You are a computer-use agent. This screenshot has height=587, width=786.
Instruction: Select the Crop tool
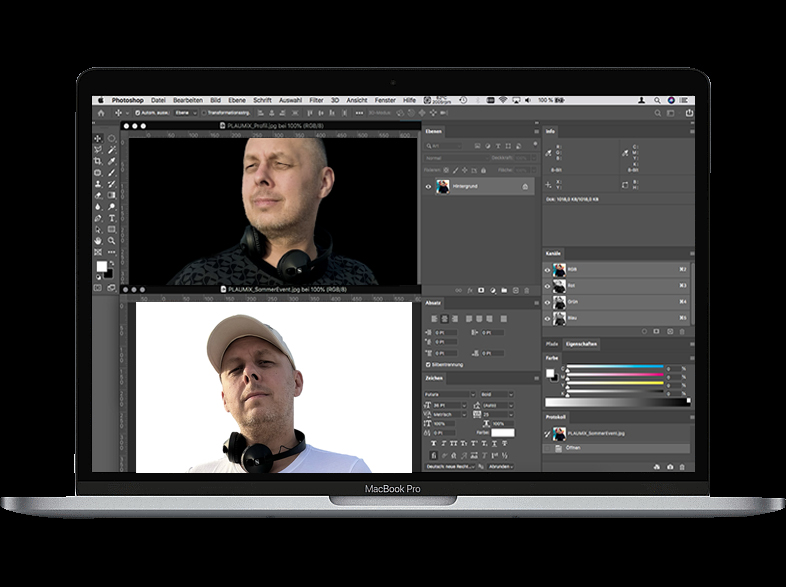(x=98, y=160)
